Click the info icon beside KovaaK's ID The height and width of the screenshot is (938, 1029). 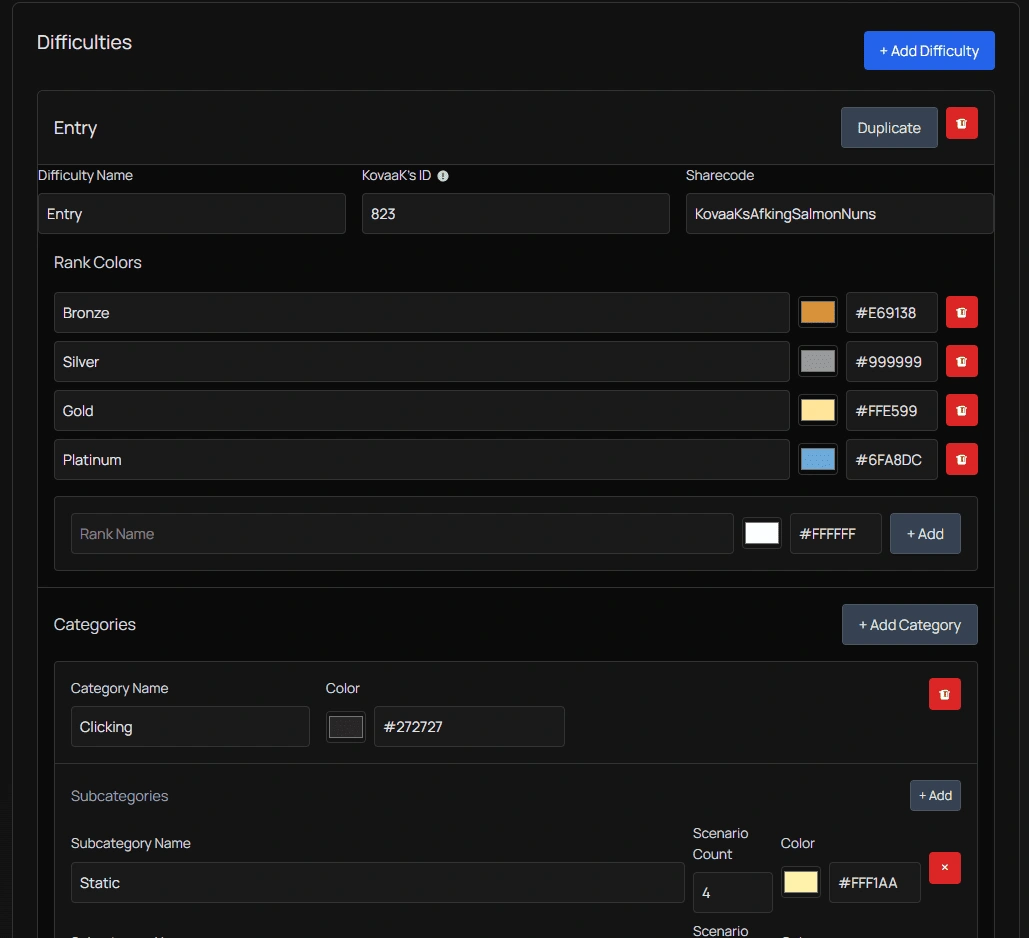[443, 175]
